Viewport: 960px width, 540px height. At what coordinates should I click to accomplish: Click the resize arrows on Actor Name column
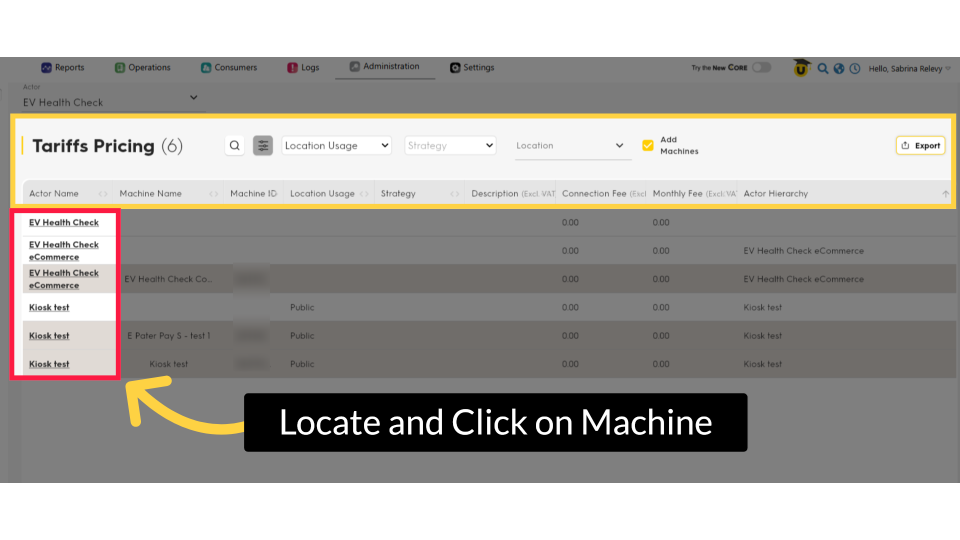pos(102,194)
